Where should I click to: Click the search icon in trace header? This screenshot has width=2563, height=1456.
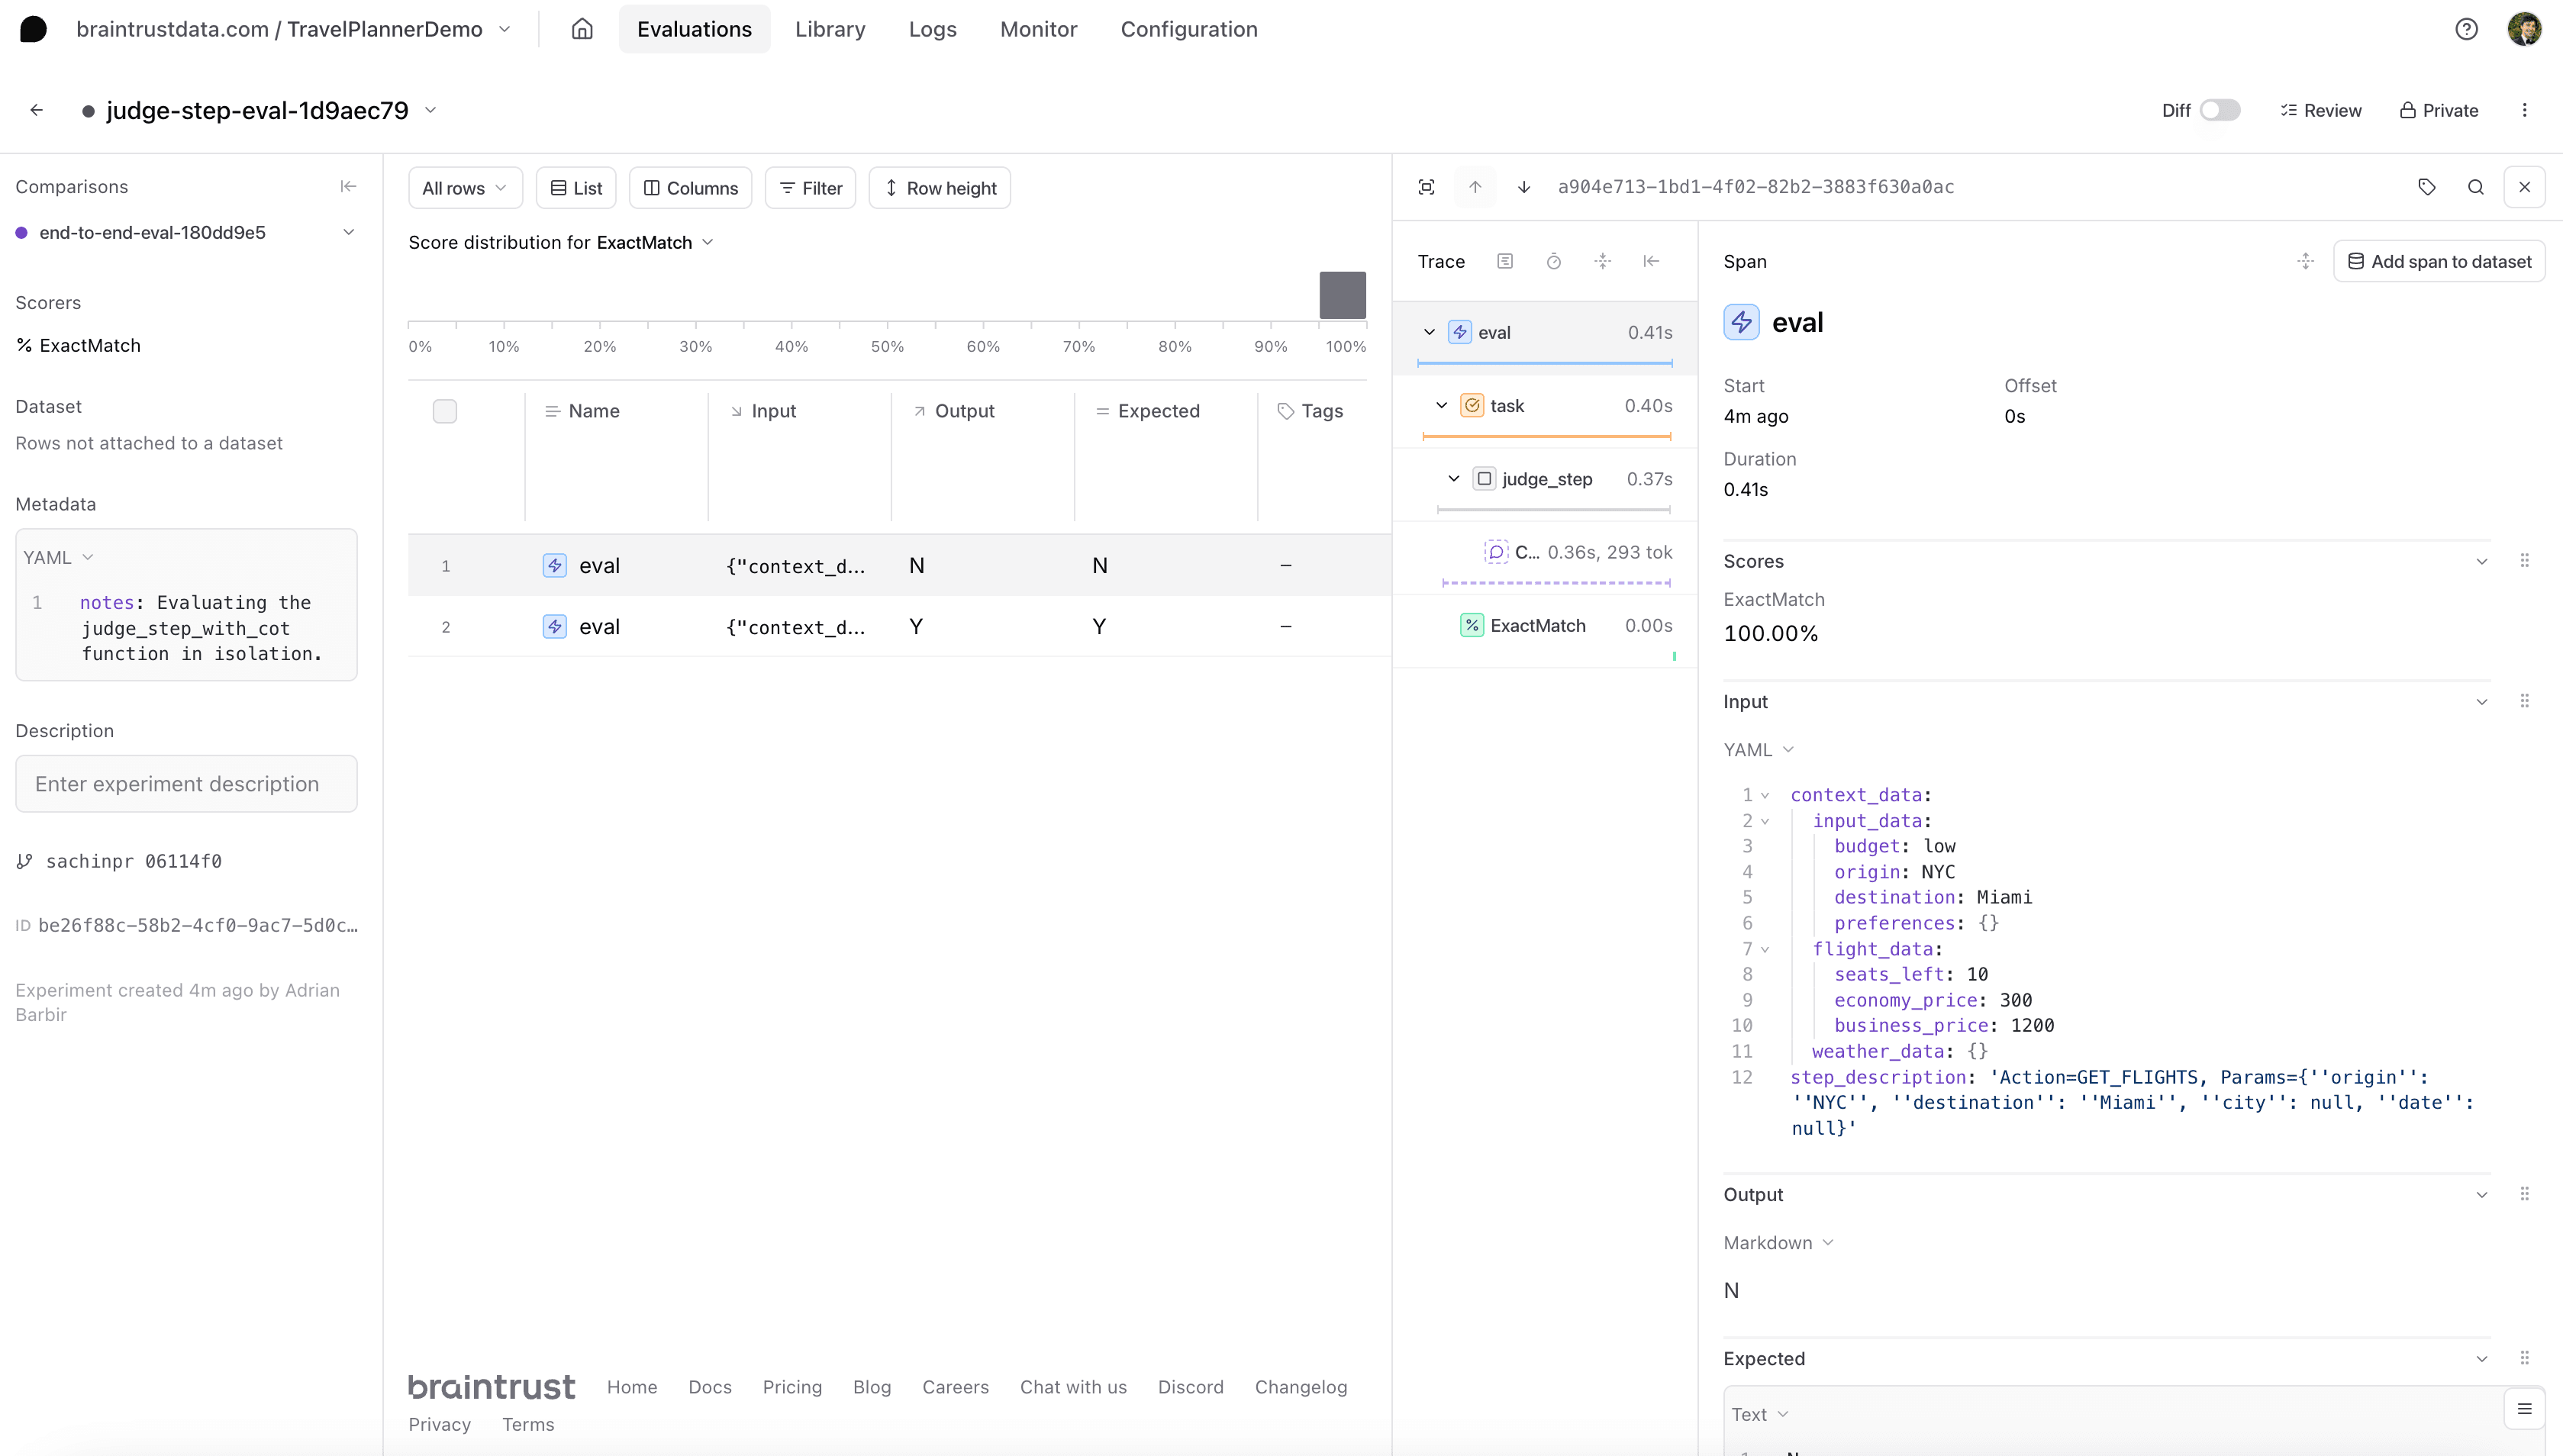click(2475, 187)
